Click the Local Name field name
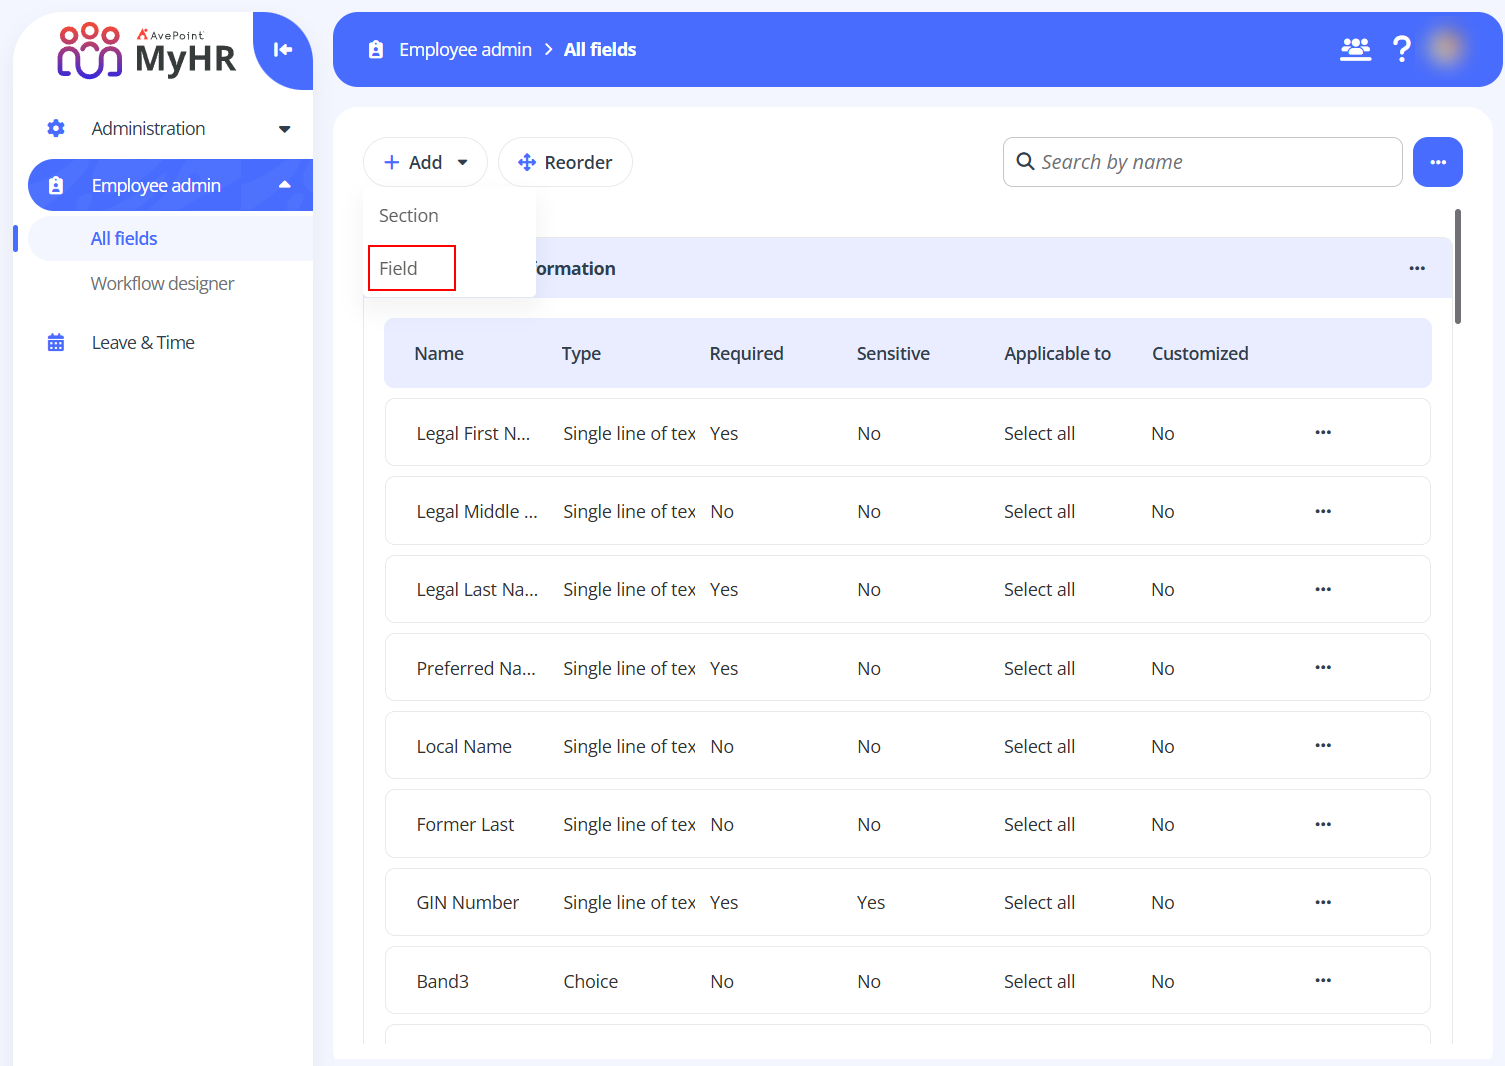The width and height of the screenshot is (1505, 1066). [464, 746]
